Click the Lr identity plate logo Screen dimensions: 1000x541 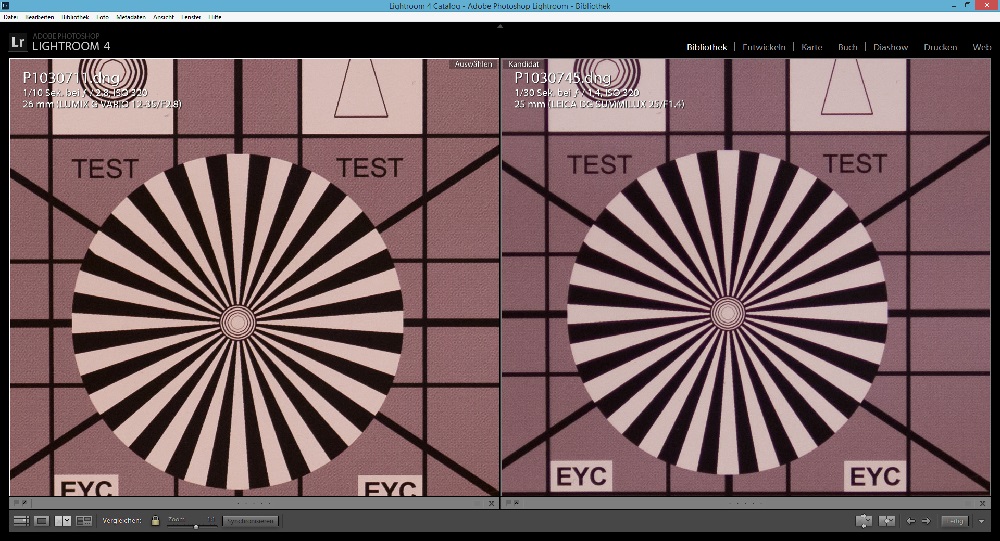point(18,43)
